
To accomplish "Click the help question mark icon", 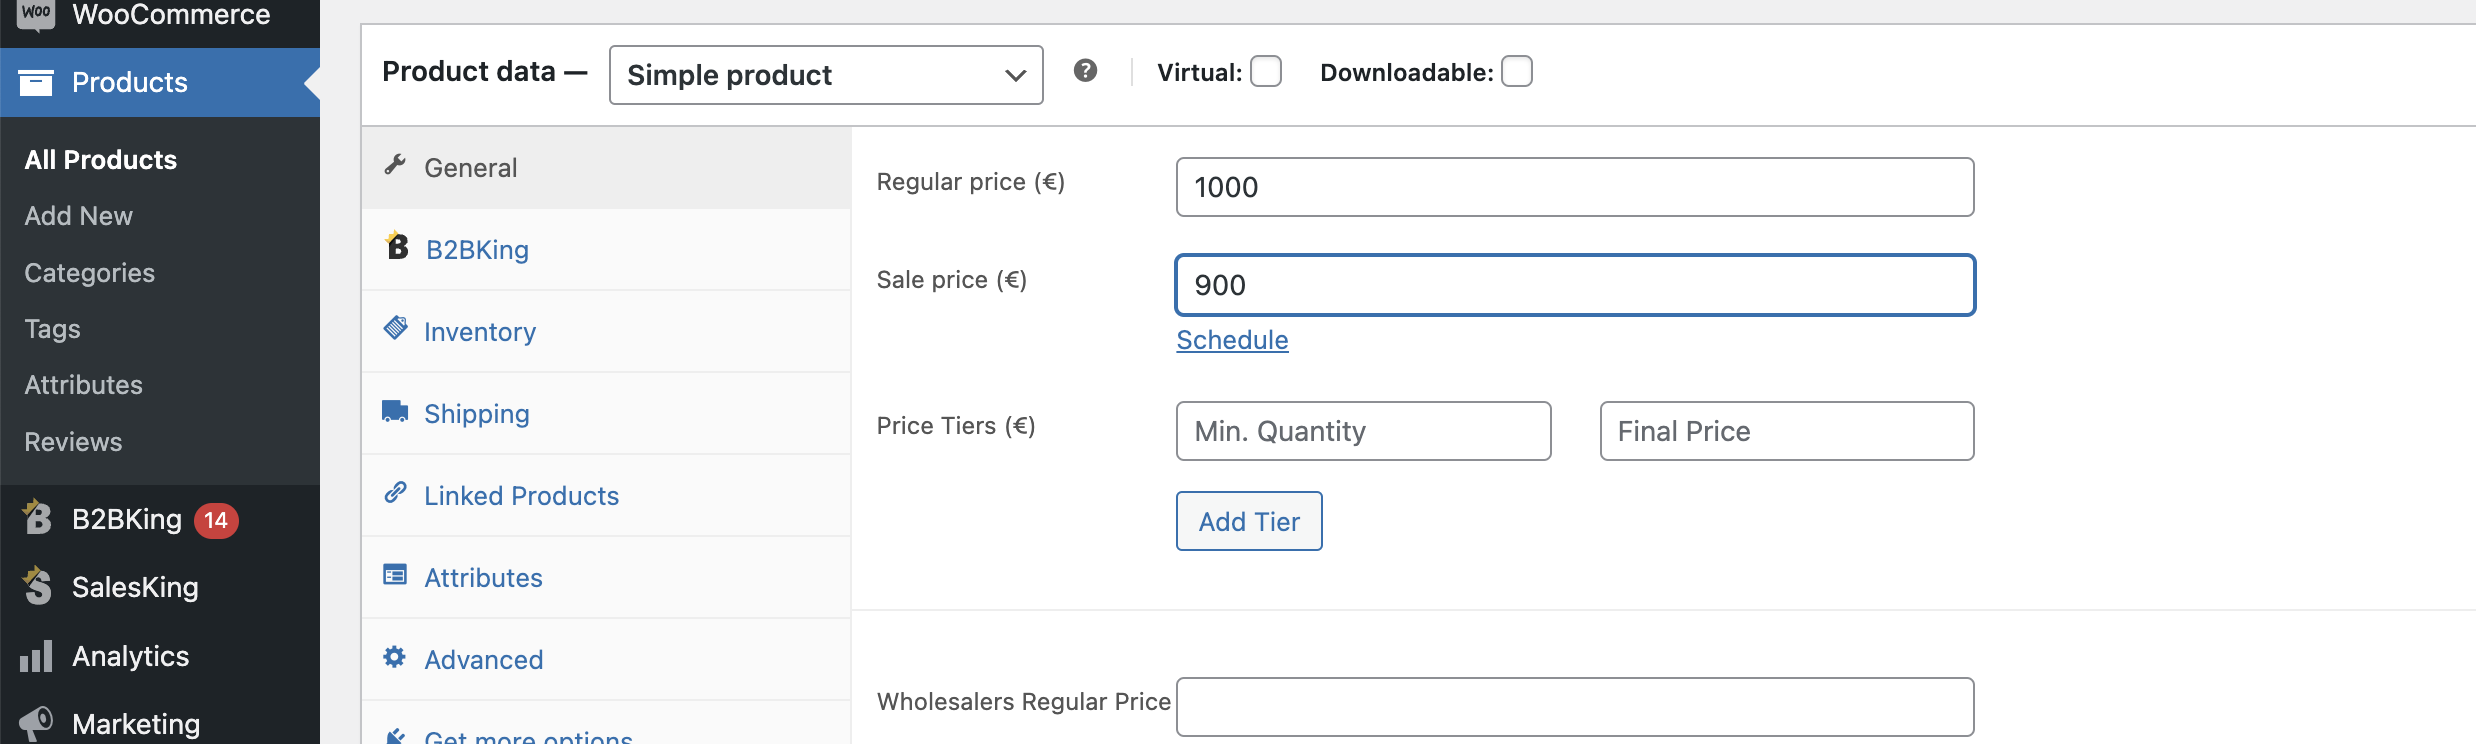I will pos(1085,71).
